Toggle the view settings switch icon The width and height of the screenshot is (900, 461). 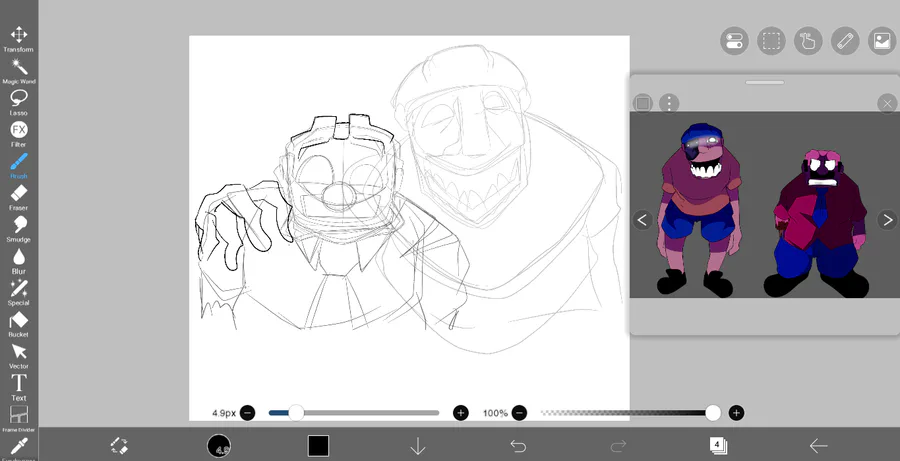(734, 41)
